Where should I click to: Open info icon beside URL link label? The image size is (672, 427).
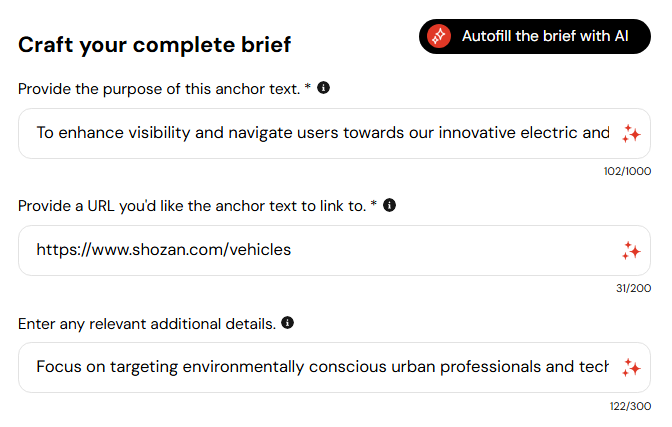389,205
